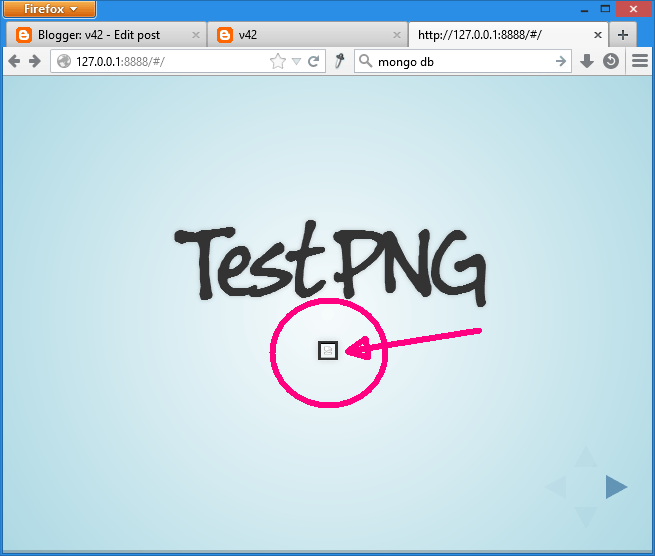Open a new tab with plus button

tap(623, 35)
